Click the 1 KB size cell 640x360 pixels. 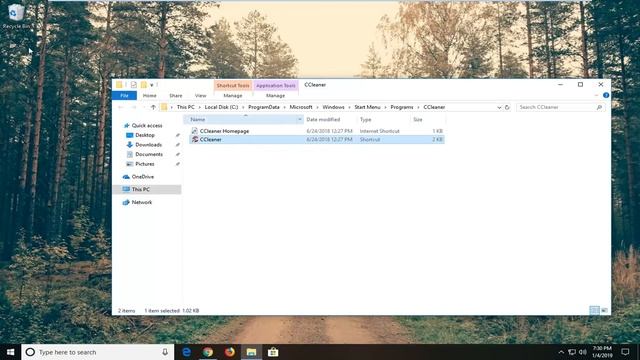pos(437,131)
